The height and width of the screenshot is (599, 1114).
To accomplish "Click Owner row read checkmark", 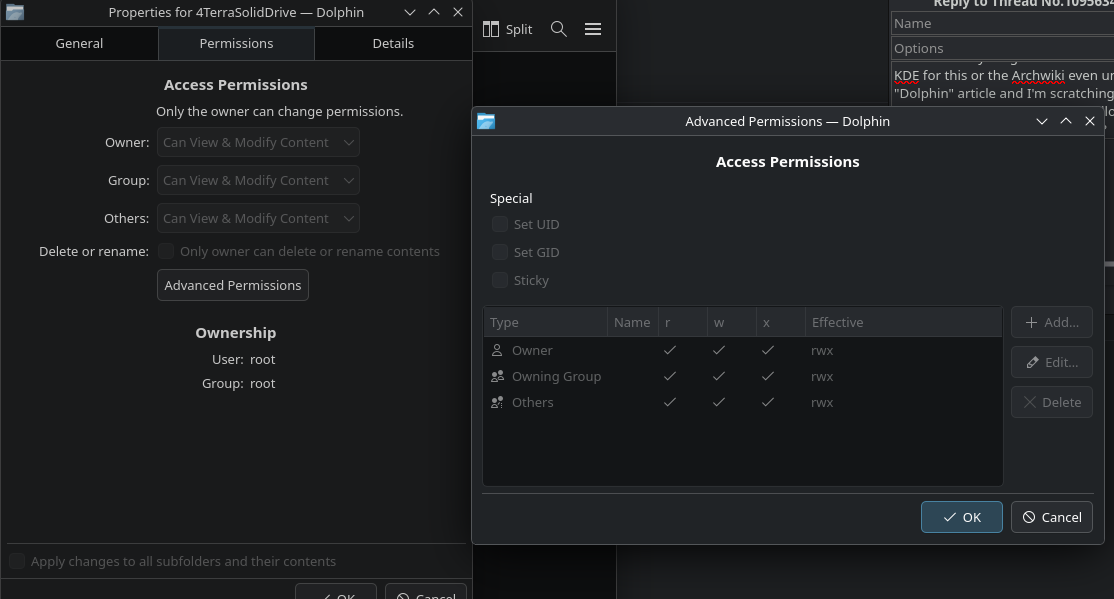I will pyautogui.click(x=669, y=350).
